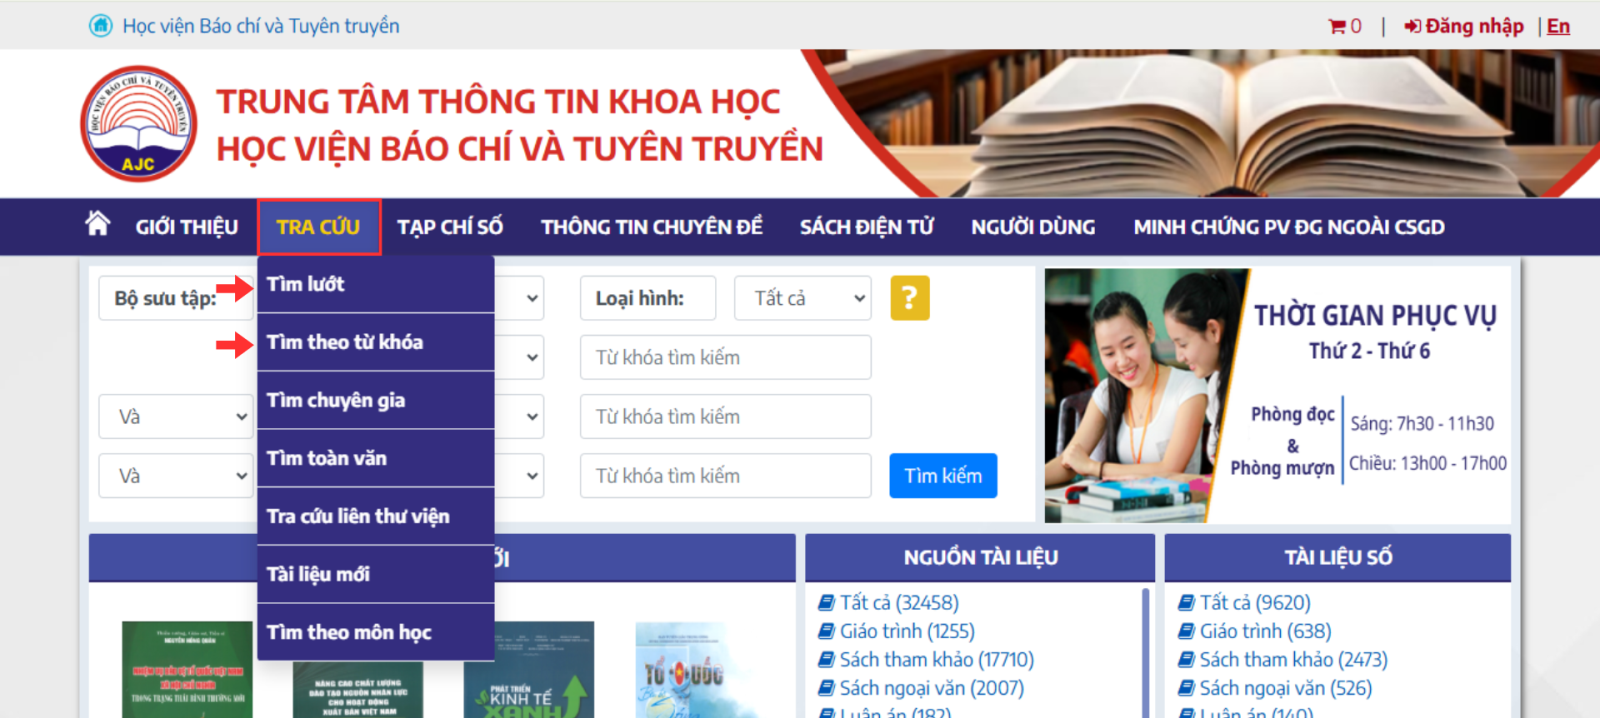
Task: Select Tìm lướt from Tra cứu menu
Action: [376, 284]
